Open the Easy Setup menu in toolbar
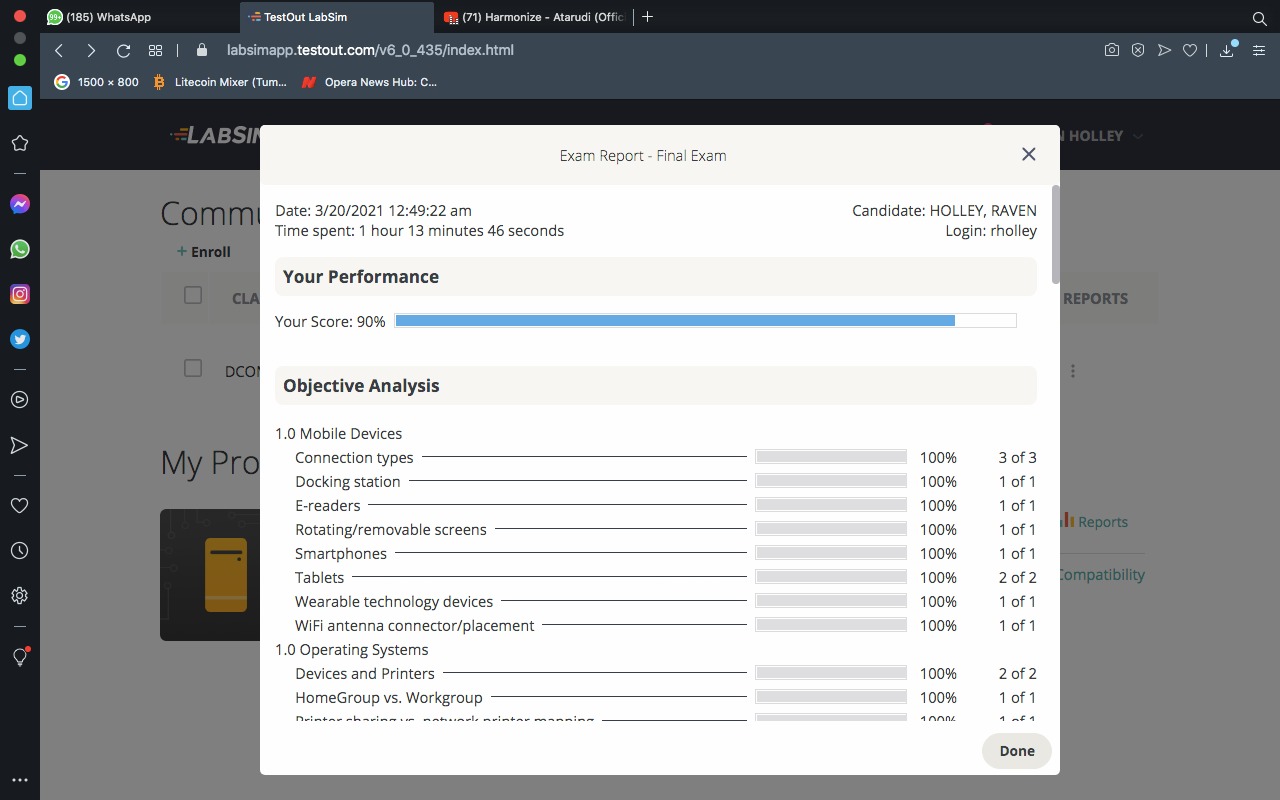 click(1259, 50)
